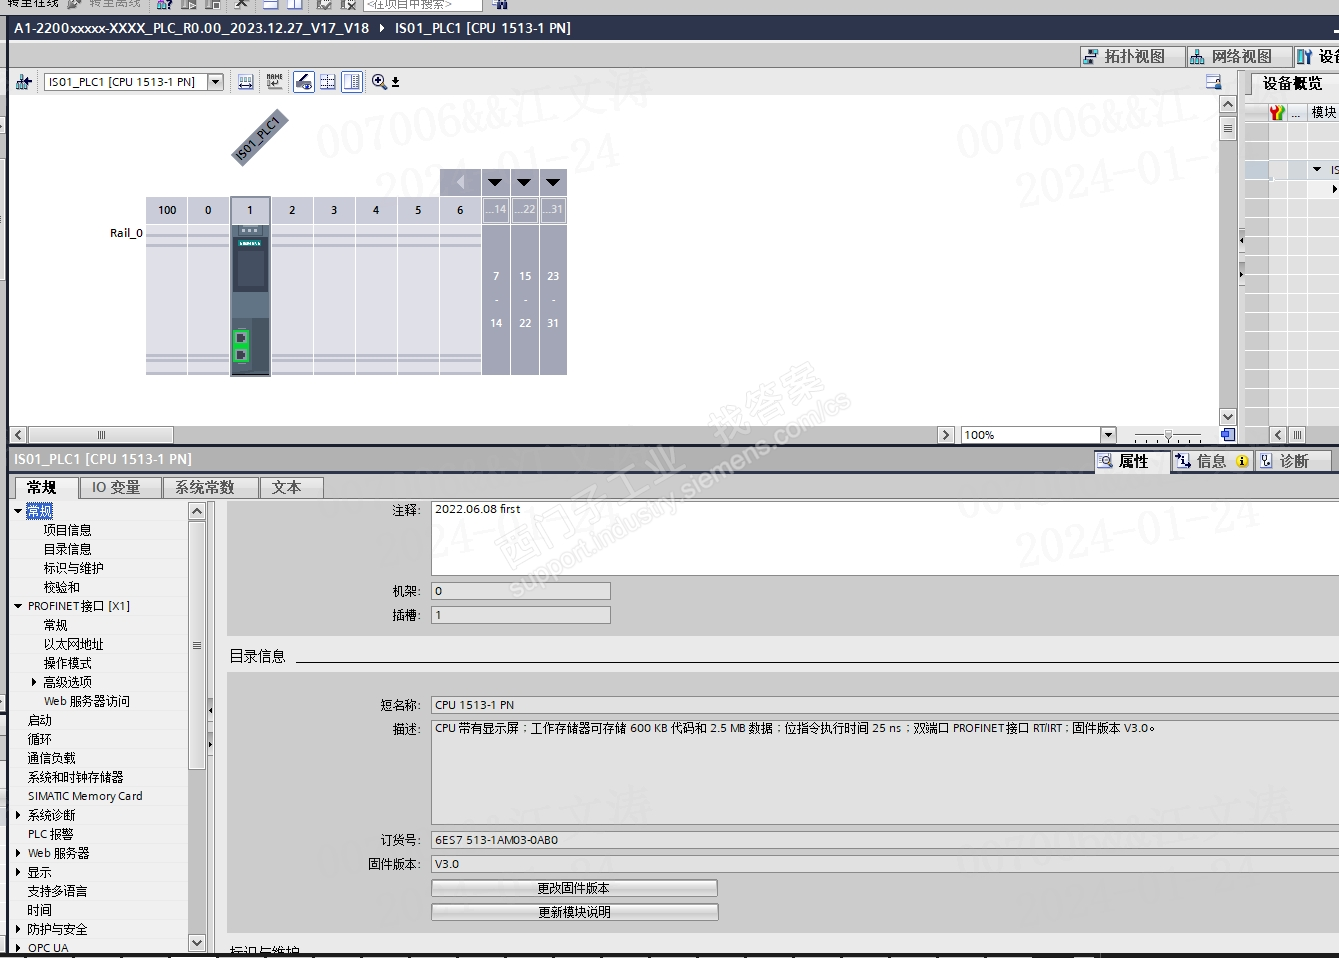Switch to 拓扑视图 topology view tab

[x=1133, y=57]
